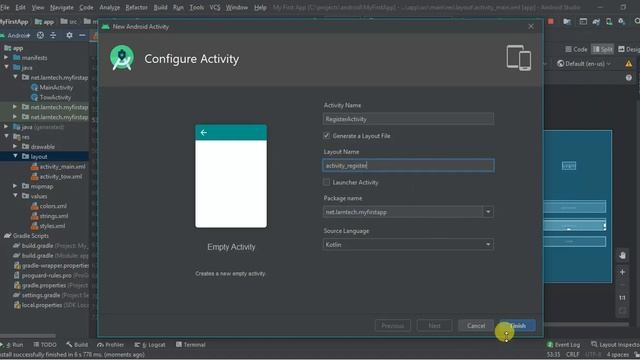Viewport: 640px width, 360px height.
Task: Click the warning triangle icon in editor
Action: [x=629, y=63]
